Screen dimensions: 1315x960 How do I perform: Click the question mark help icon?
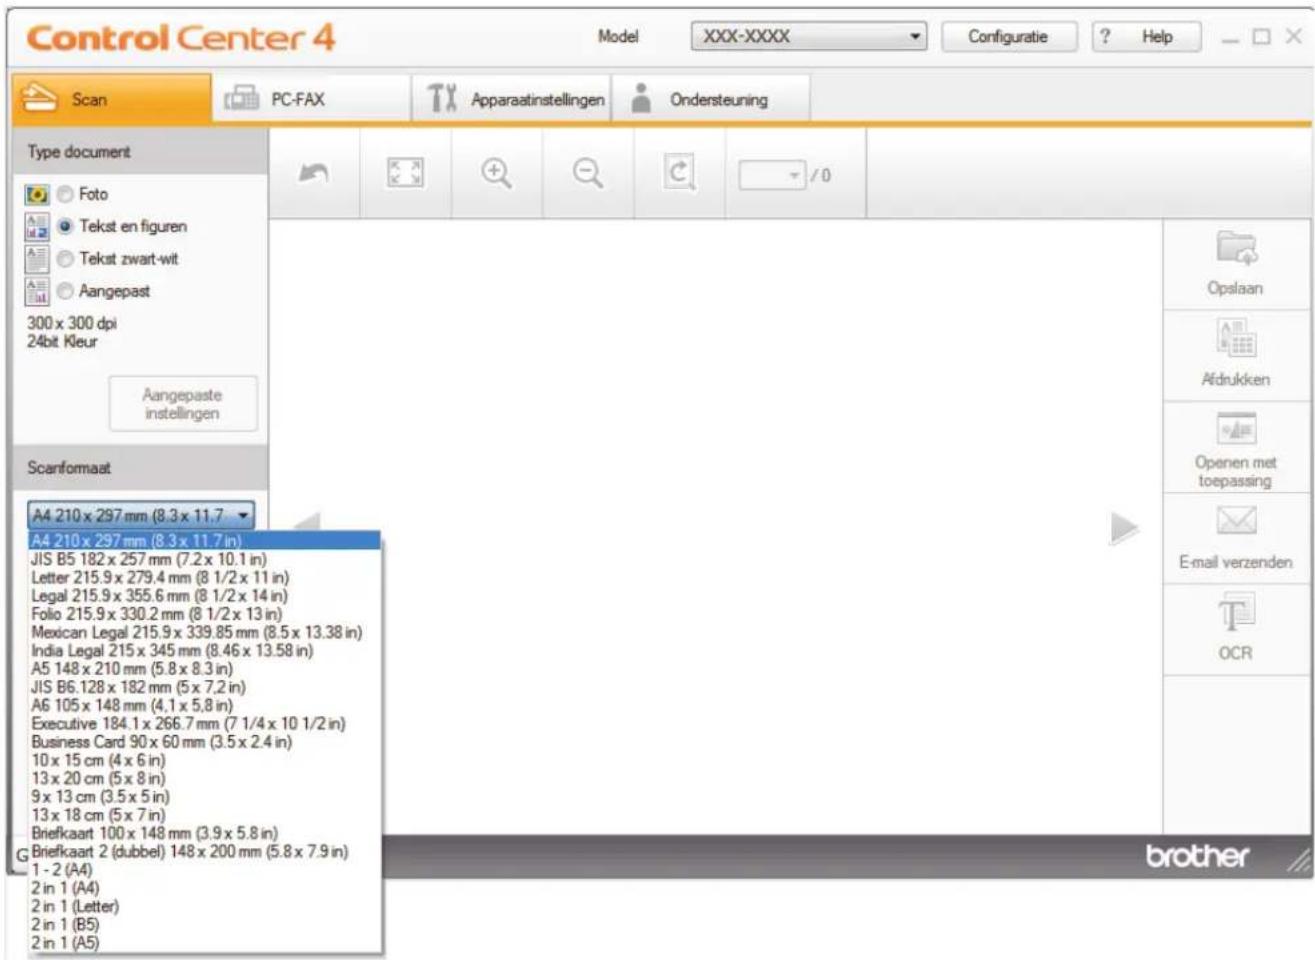tap(1105, 36)
